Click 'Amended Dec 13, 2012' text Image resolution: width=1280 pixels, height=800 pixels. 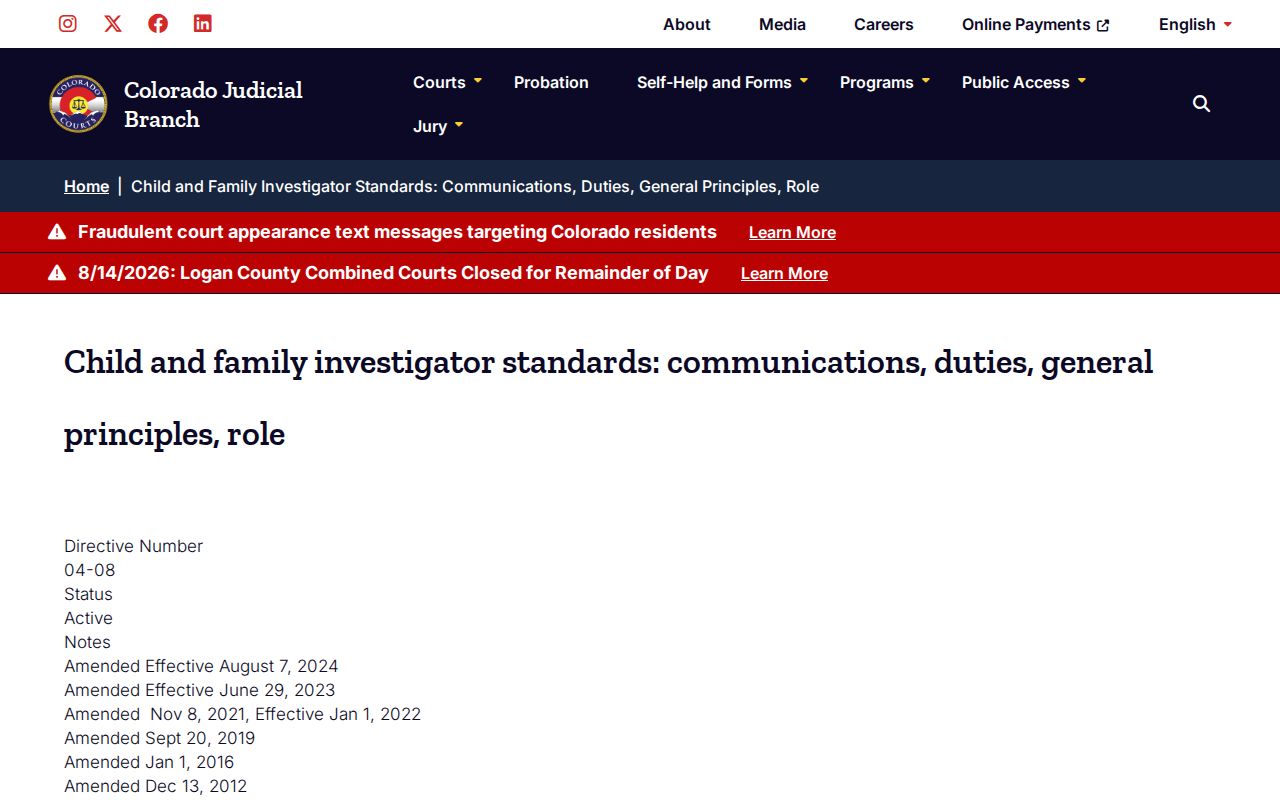156,786
